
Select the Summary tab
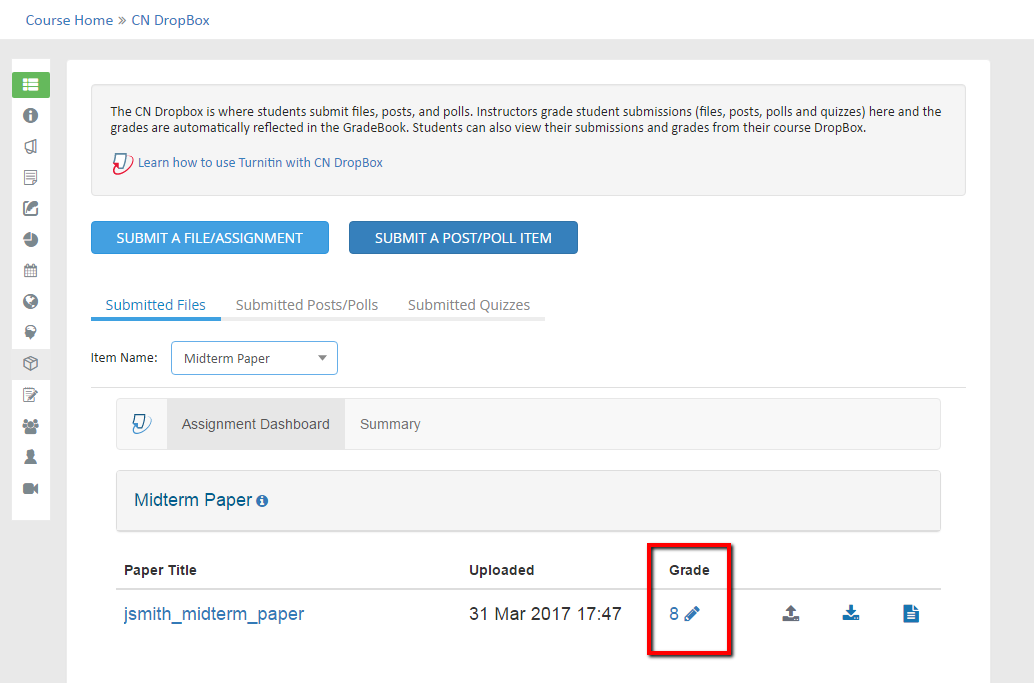(x=390, y=424)
